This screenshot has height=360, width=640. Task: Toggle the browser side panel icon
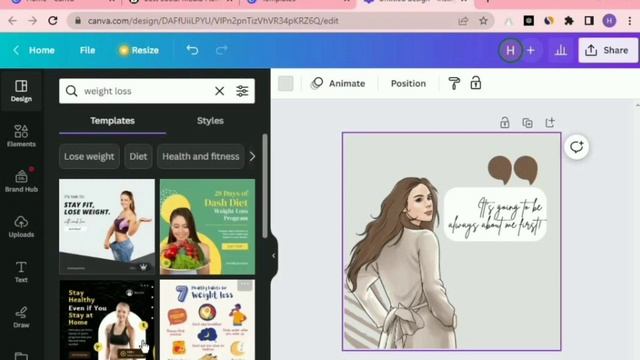coord(589,20)
